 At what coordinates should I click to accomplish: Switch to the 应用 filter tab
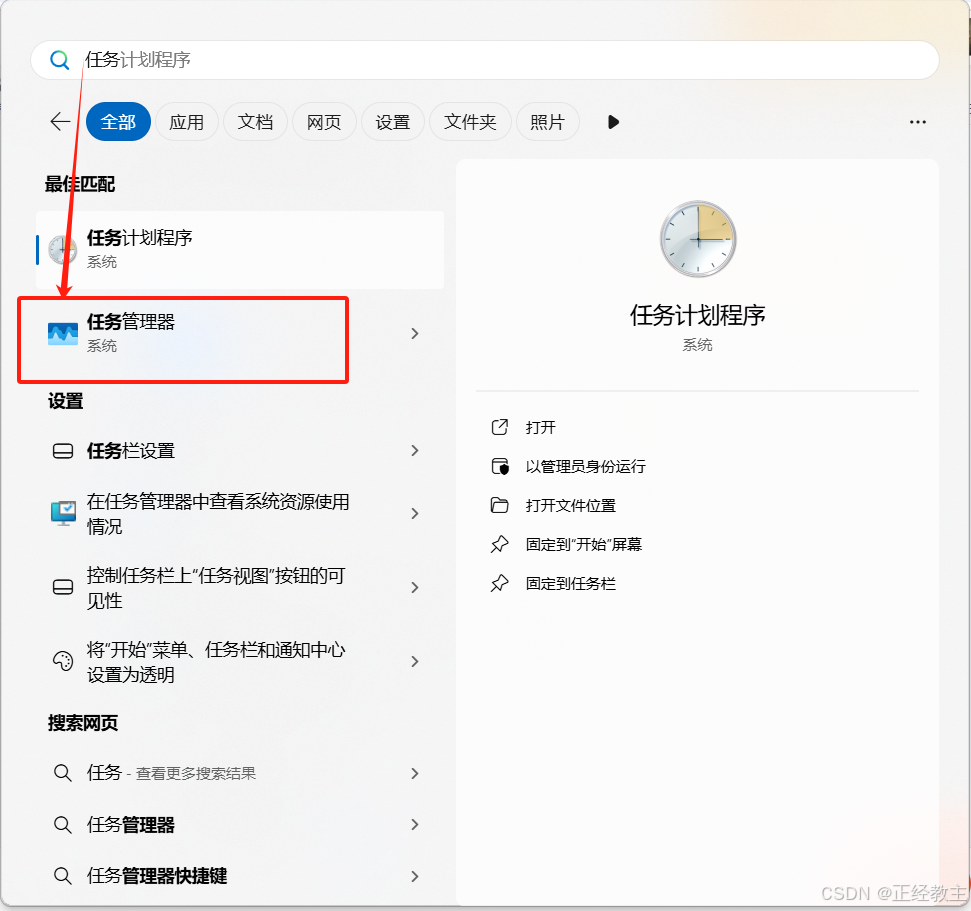(x=186, y=122)
